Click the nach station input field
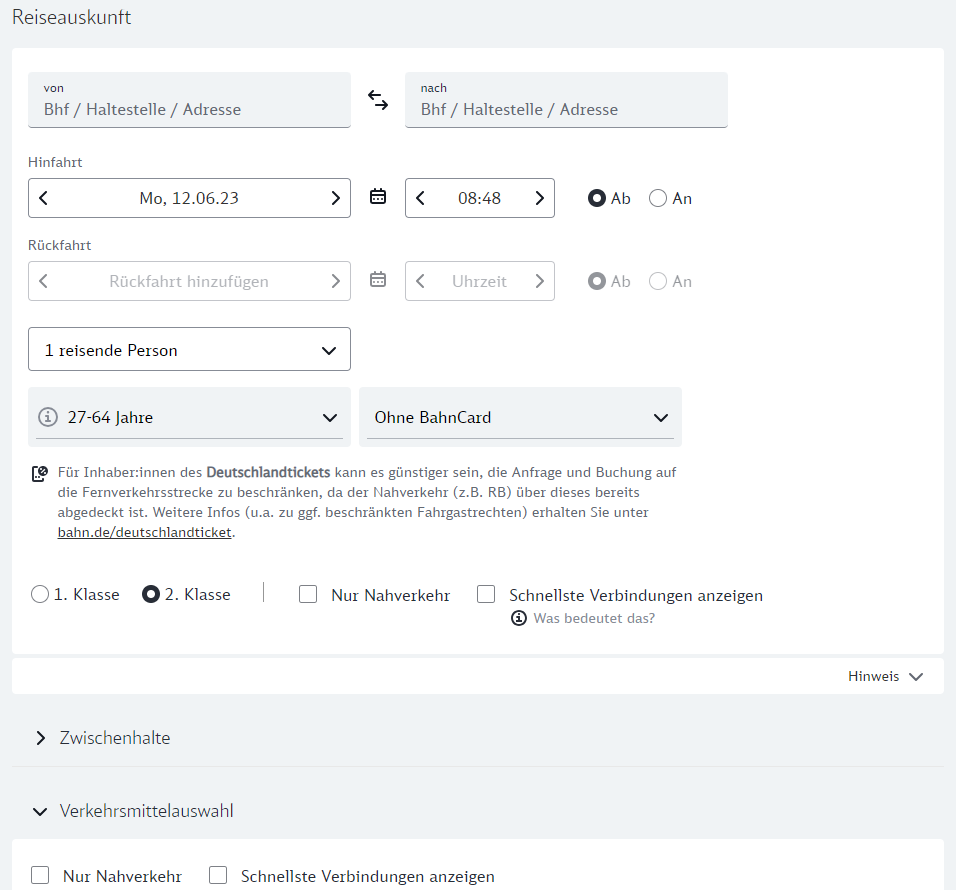The height and width of the screenshot is (890, 956). click(x=566, y=100)
